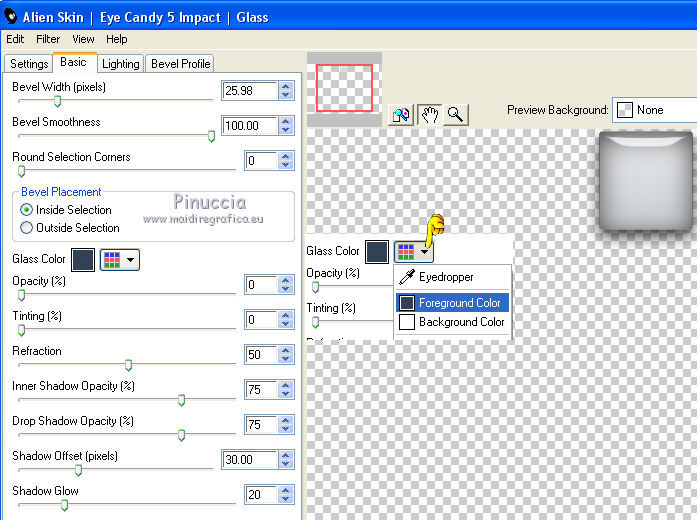Click the Shadow Offset value field

tap(250, 460)
